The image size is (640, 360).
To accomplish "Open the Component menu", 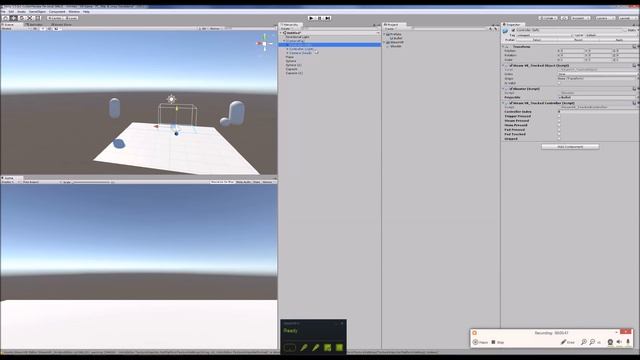I will 57,11.
